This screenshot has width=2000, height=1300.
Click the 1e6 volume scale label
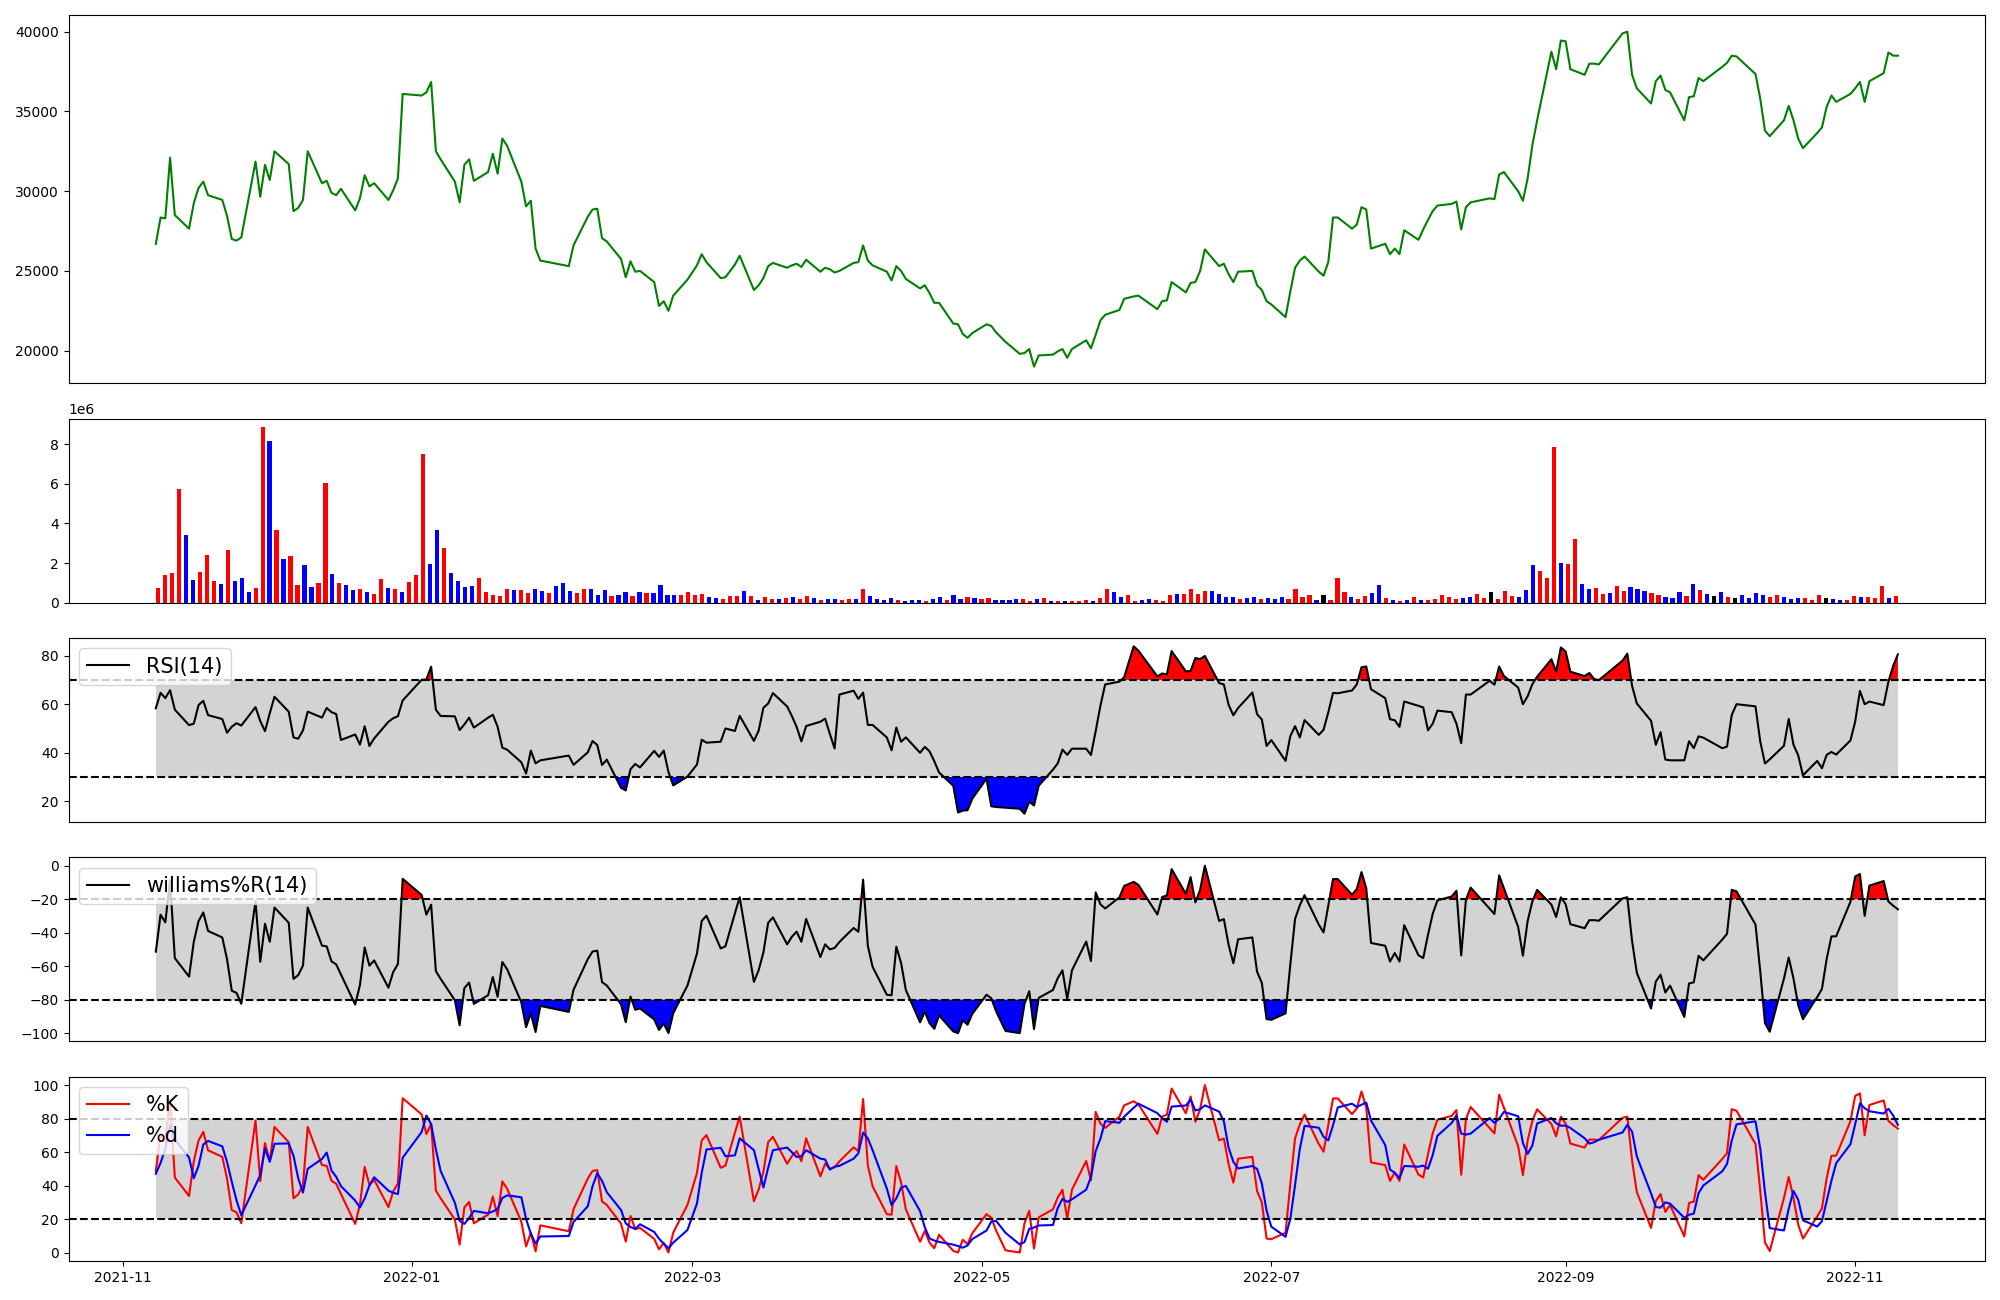81,410
